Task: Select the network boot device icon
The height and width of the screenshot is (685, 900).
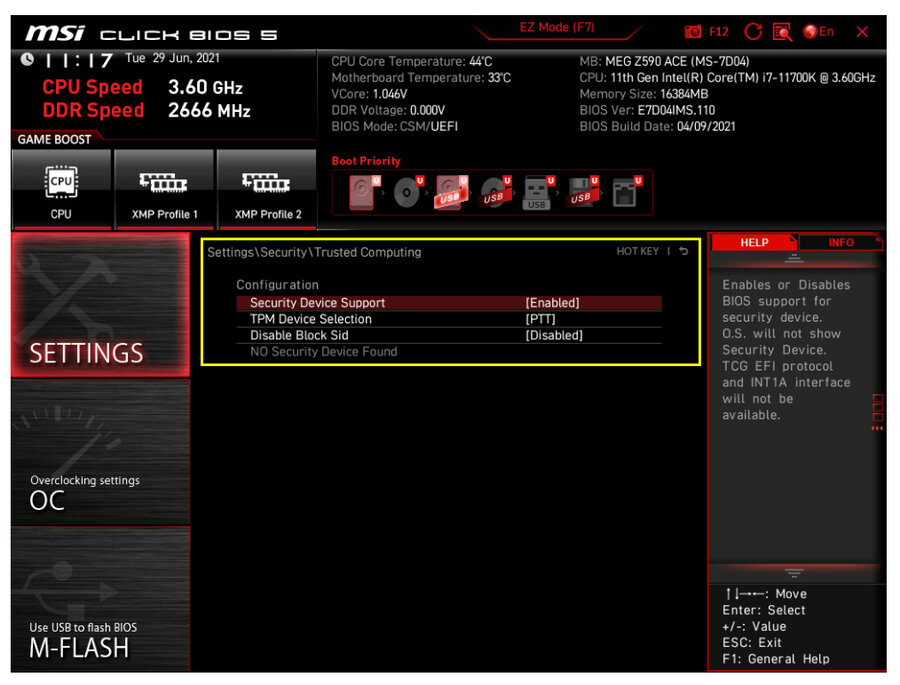Action: pos(627,192)
